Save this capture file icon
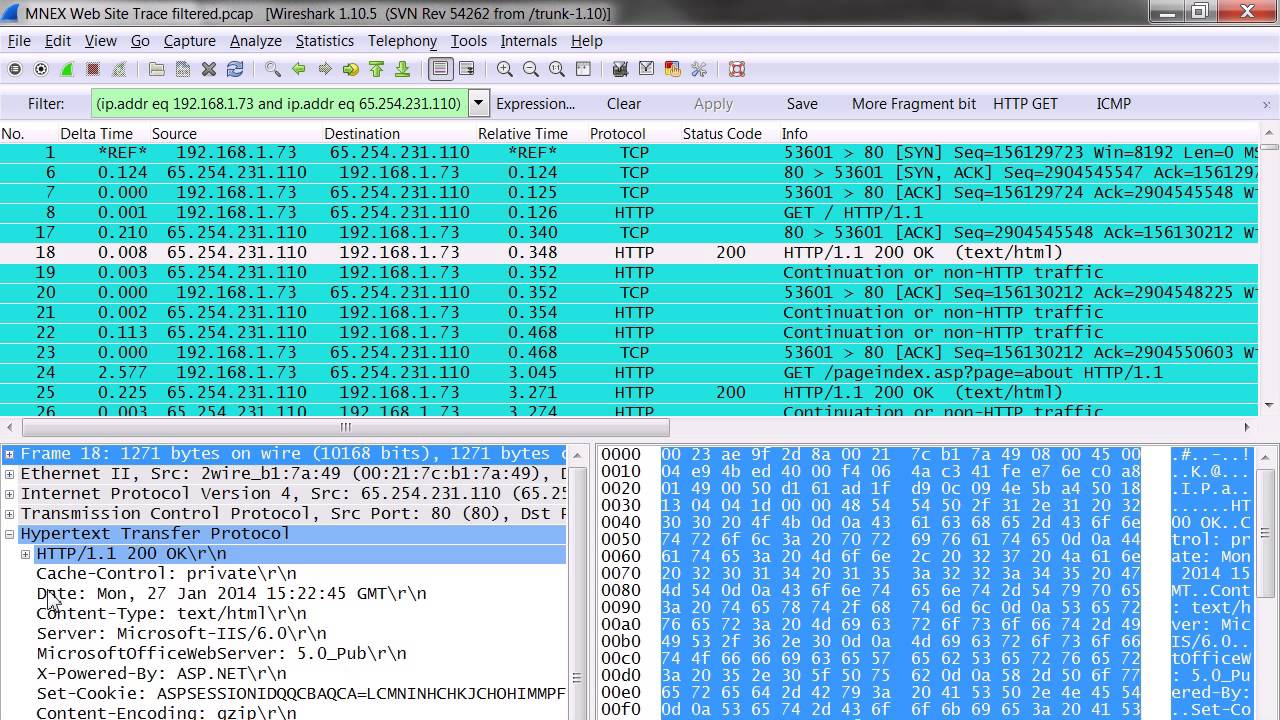 (x=183, y=69)
